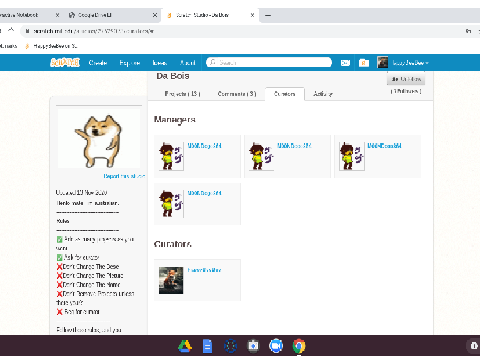Open Zoom from the shelf
This screenshot has height=360, width=480.
tap(276, 346)
